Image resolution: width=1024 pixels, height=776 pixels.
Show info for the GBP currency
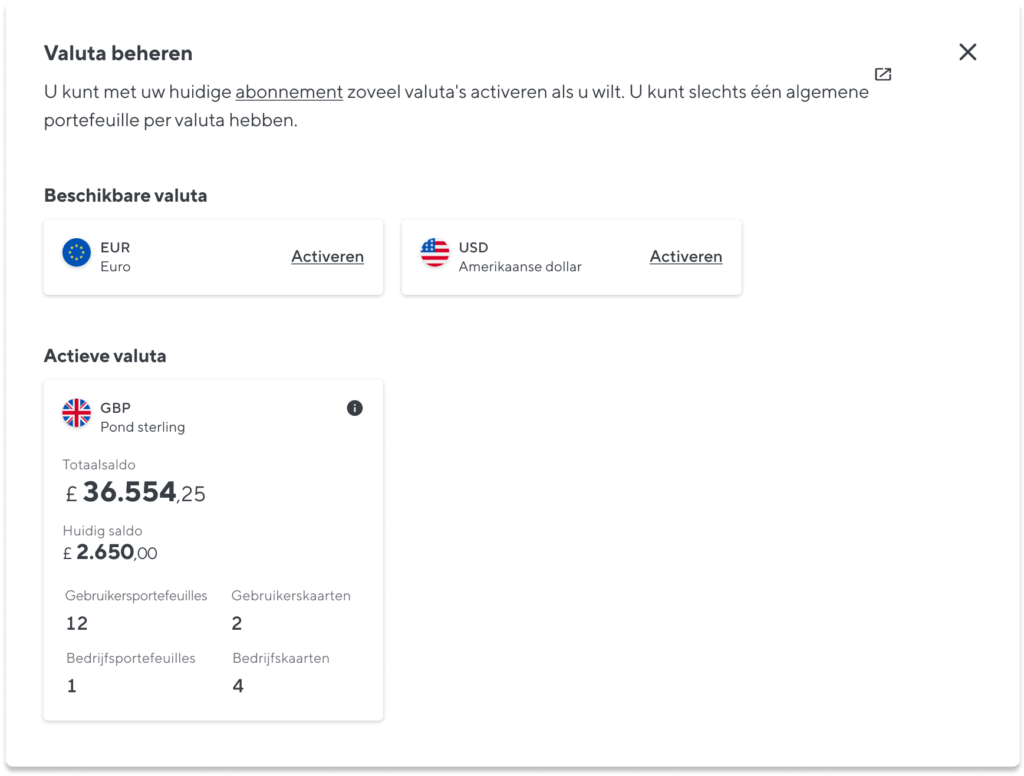(355, 408)
